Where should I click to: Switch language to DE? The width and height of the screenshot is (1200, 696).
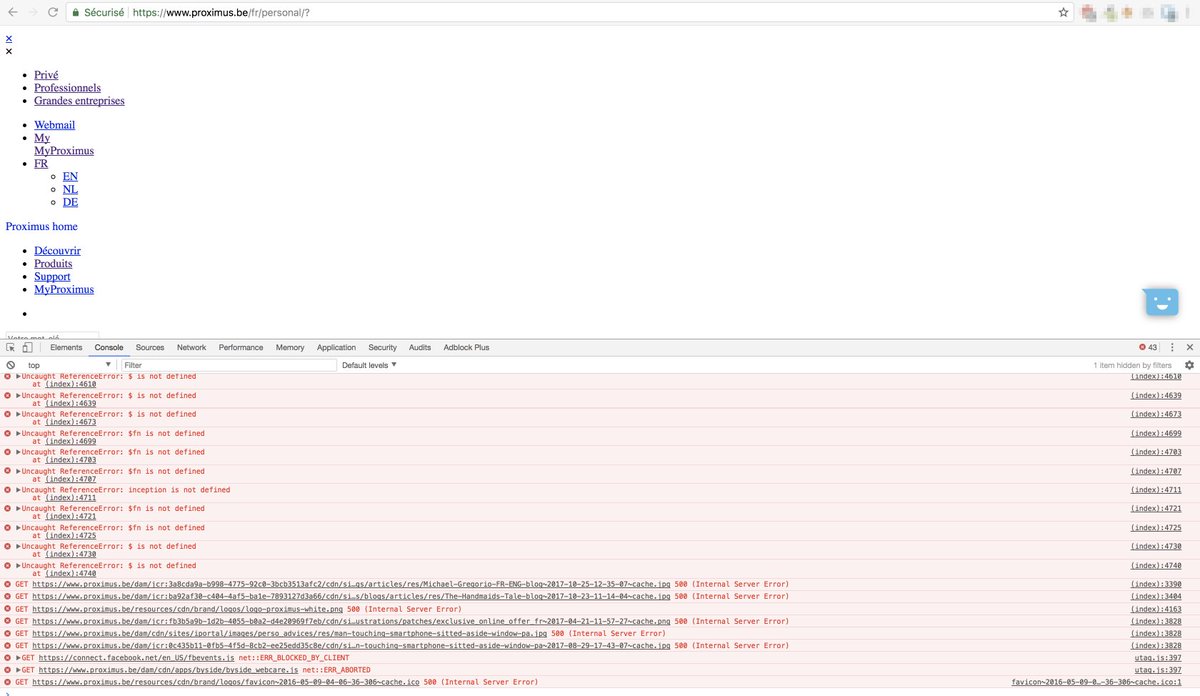pyautogui.click(x=70, y=203)
